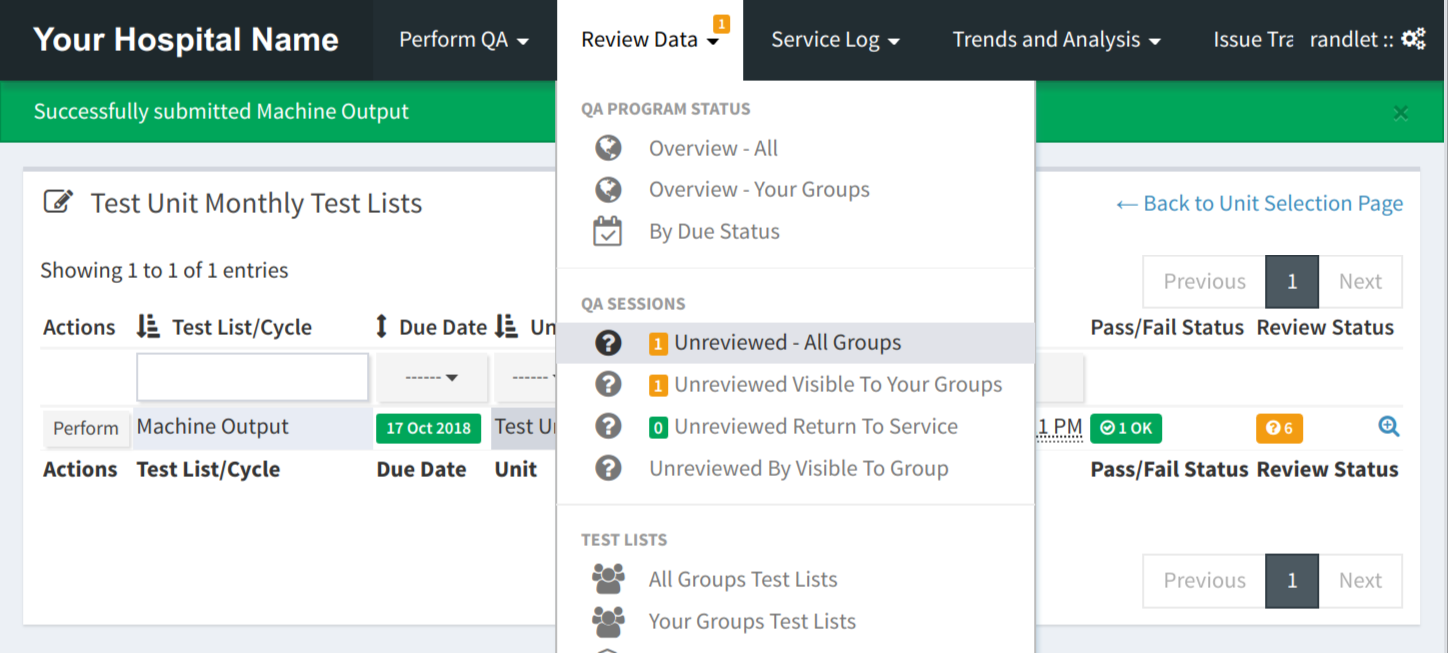Click the bottom Next pagination button
This screenshot has height=653, width=1448.
(x=1360, y=581)
